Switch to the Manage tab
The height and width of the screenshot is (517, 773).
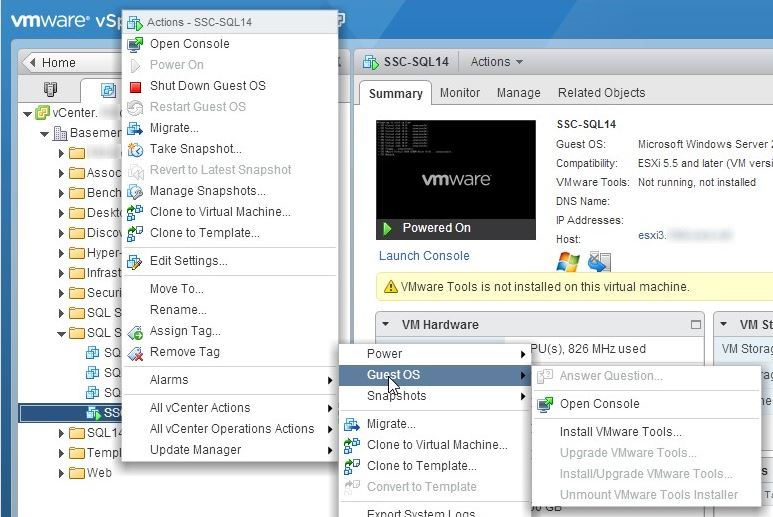519,93
